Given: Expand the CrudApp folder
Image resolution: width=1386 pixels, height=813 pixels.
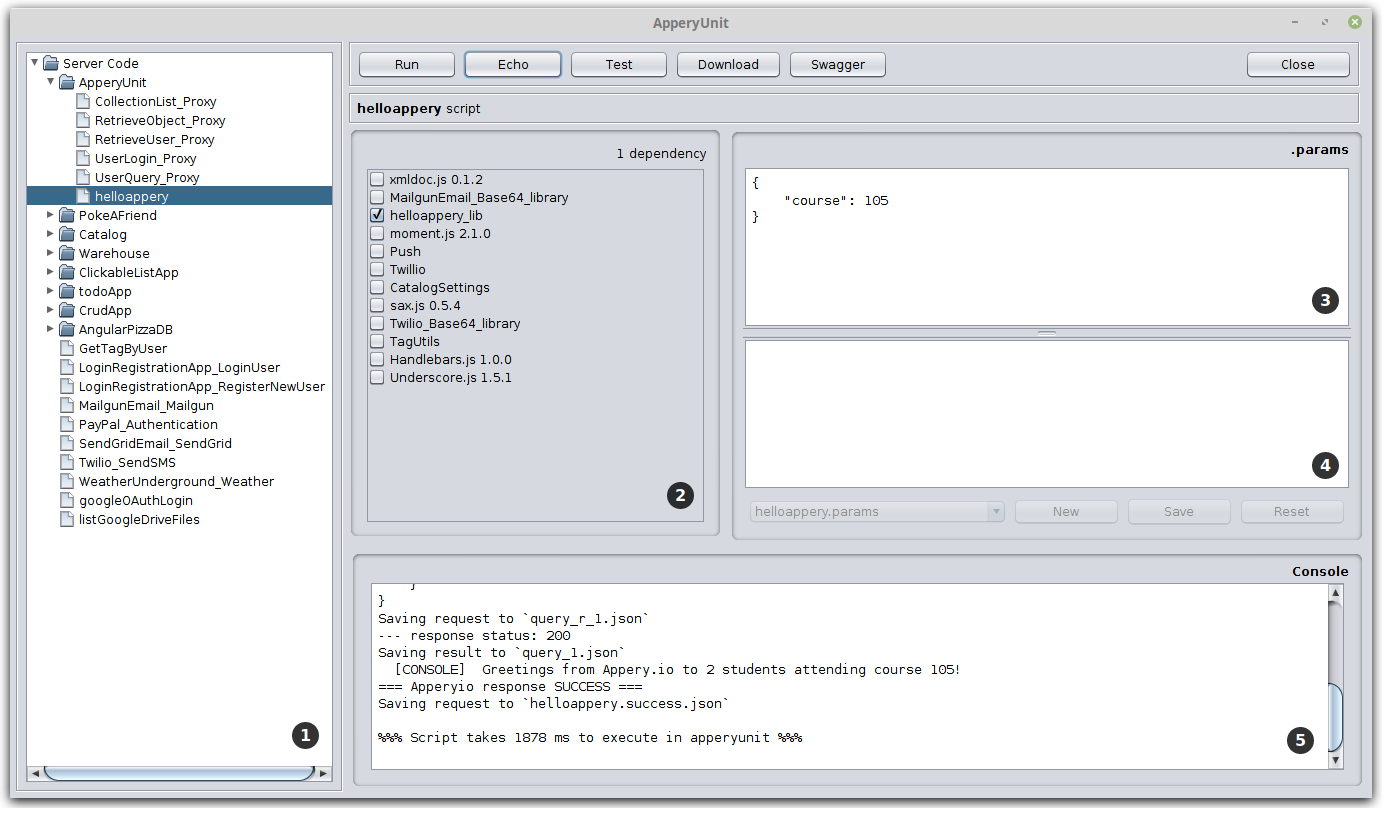Looking at the screenshot, I should pos(51,310).
